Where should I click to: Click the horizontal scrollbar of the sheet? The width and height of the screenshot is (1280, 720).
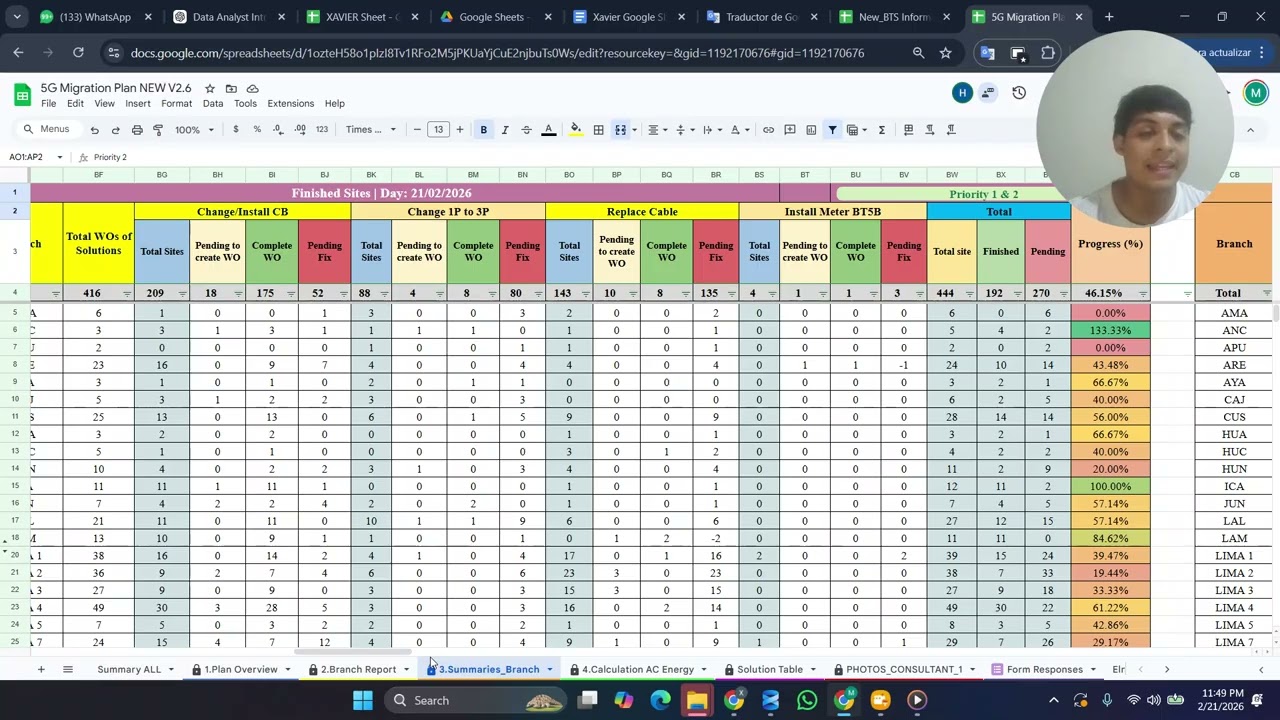(354, 652)
